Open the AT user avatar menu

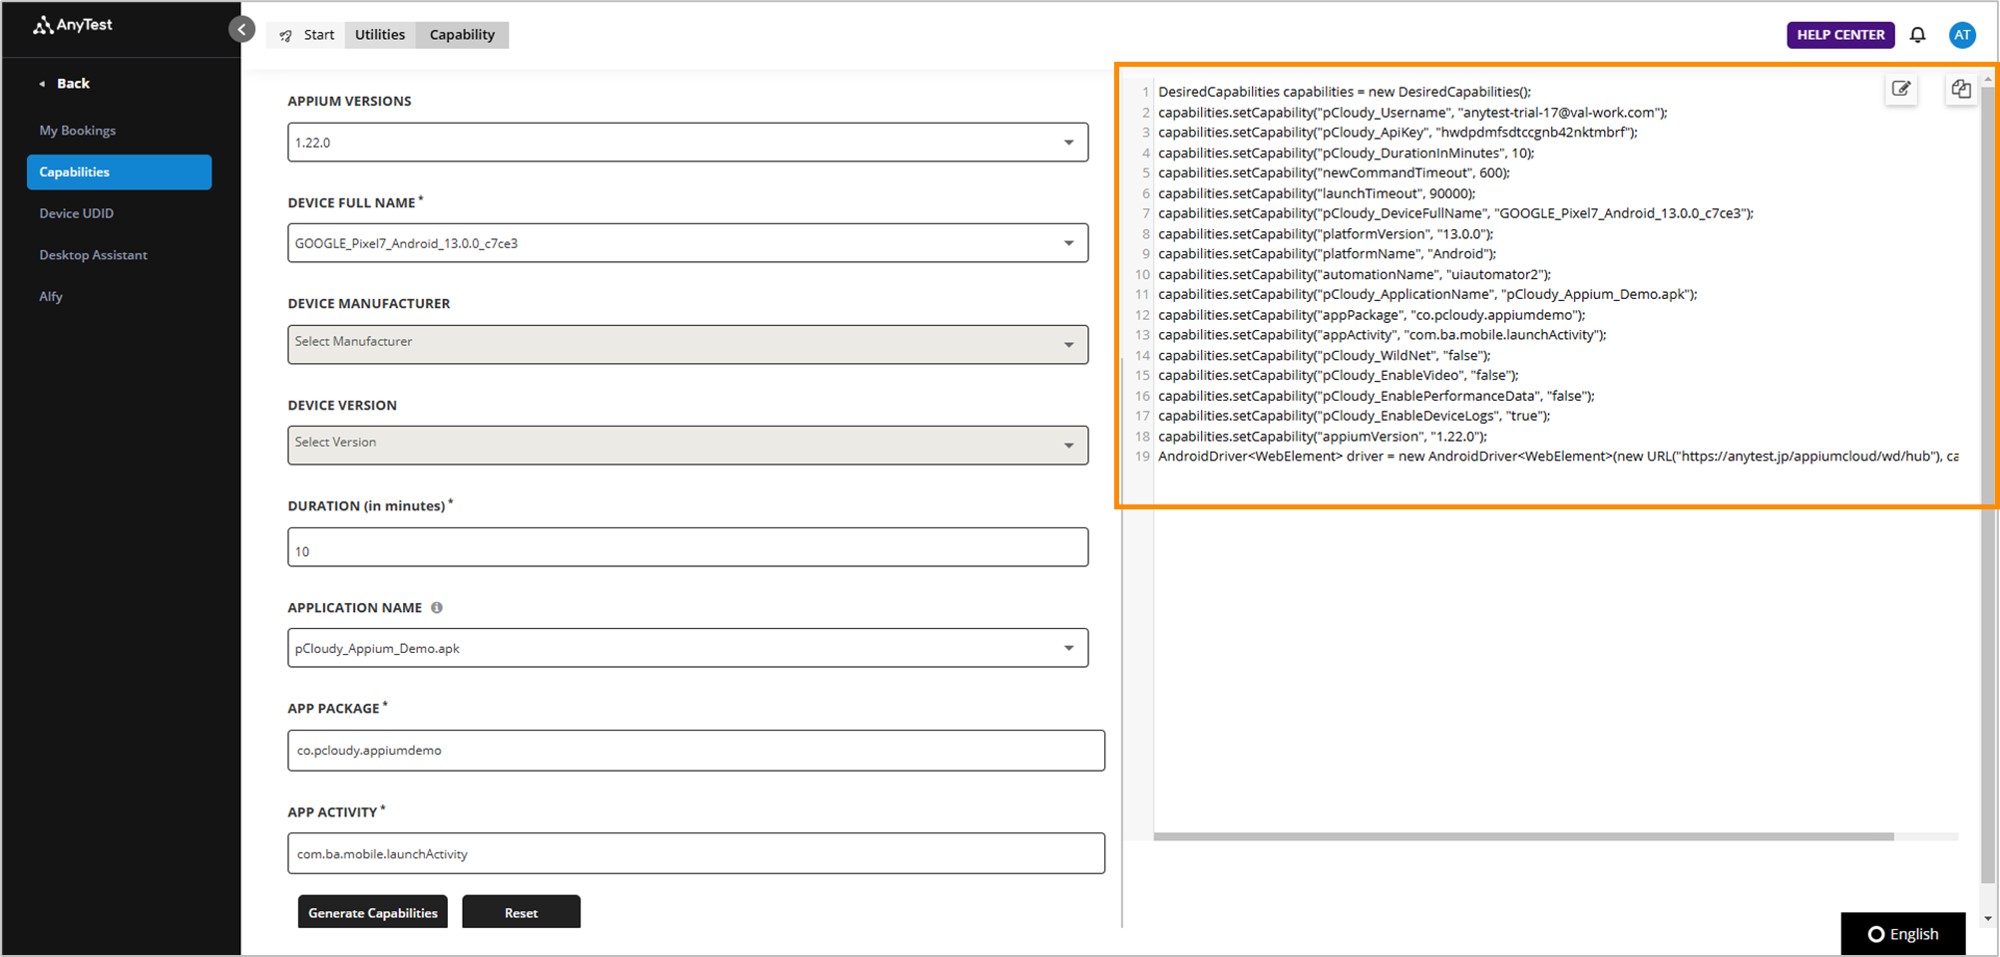point(1962,35)
